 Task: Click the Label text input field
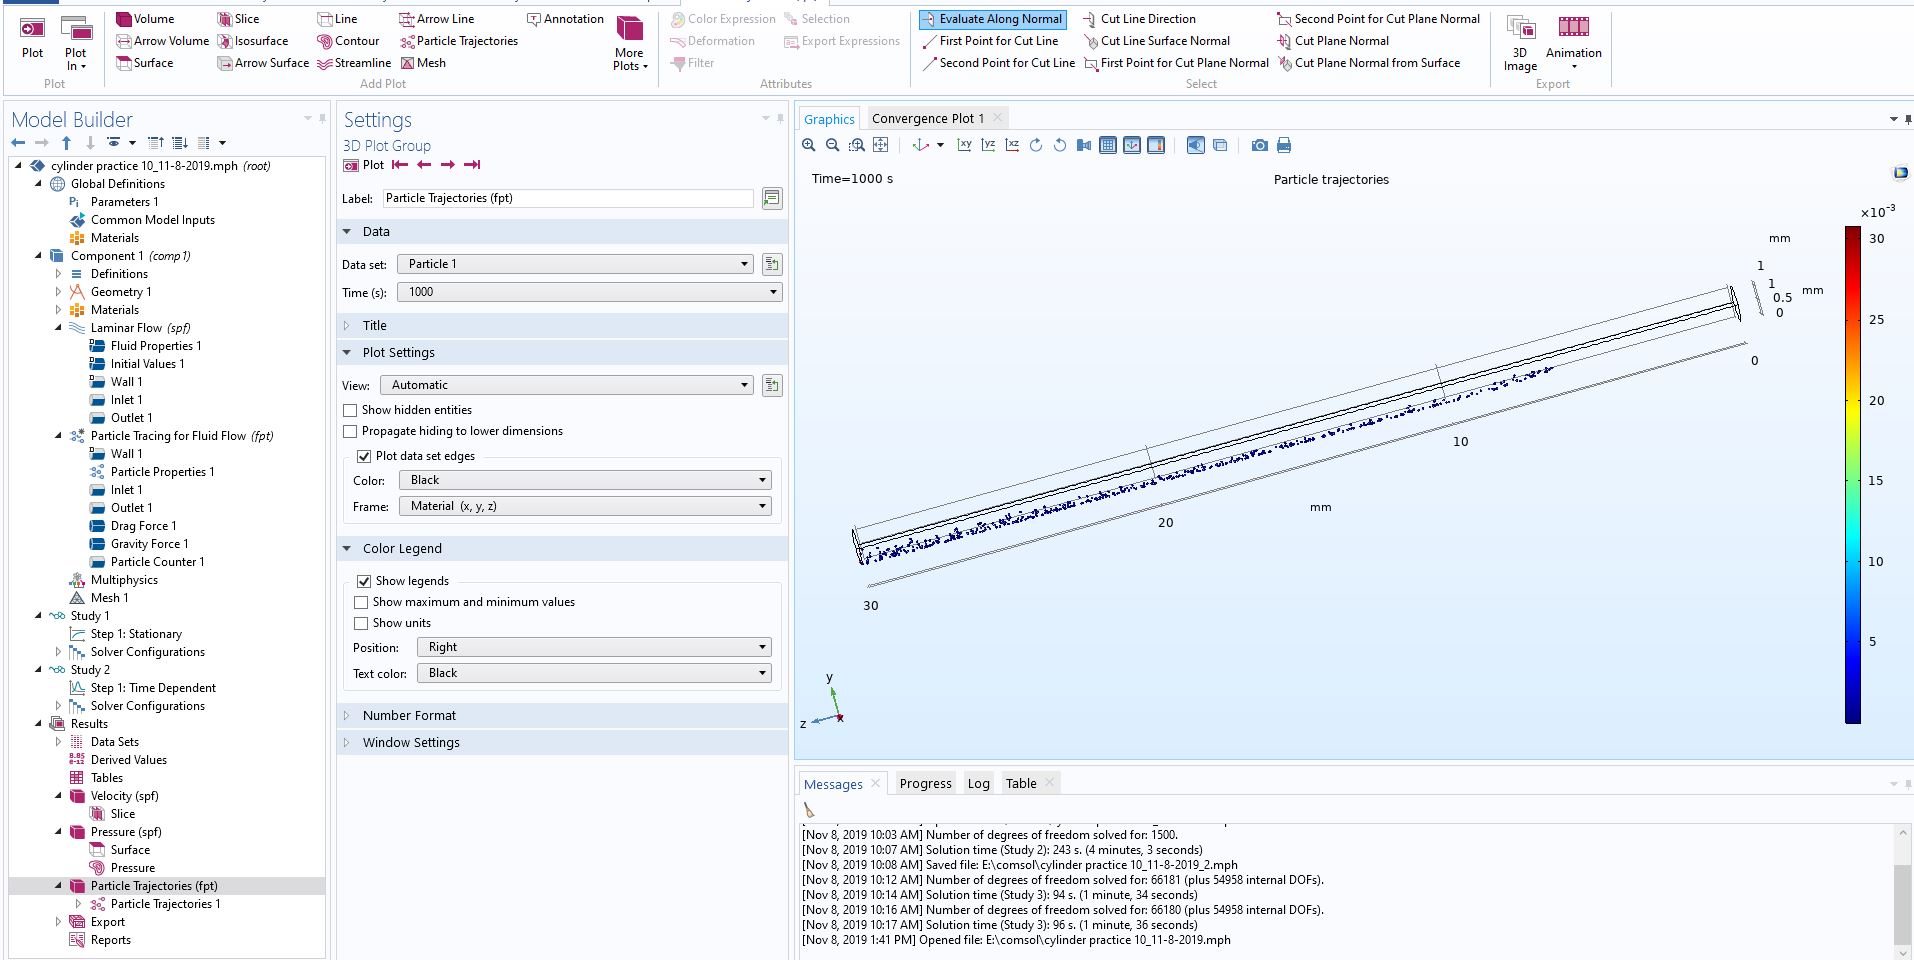567,198
